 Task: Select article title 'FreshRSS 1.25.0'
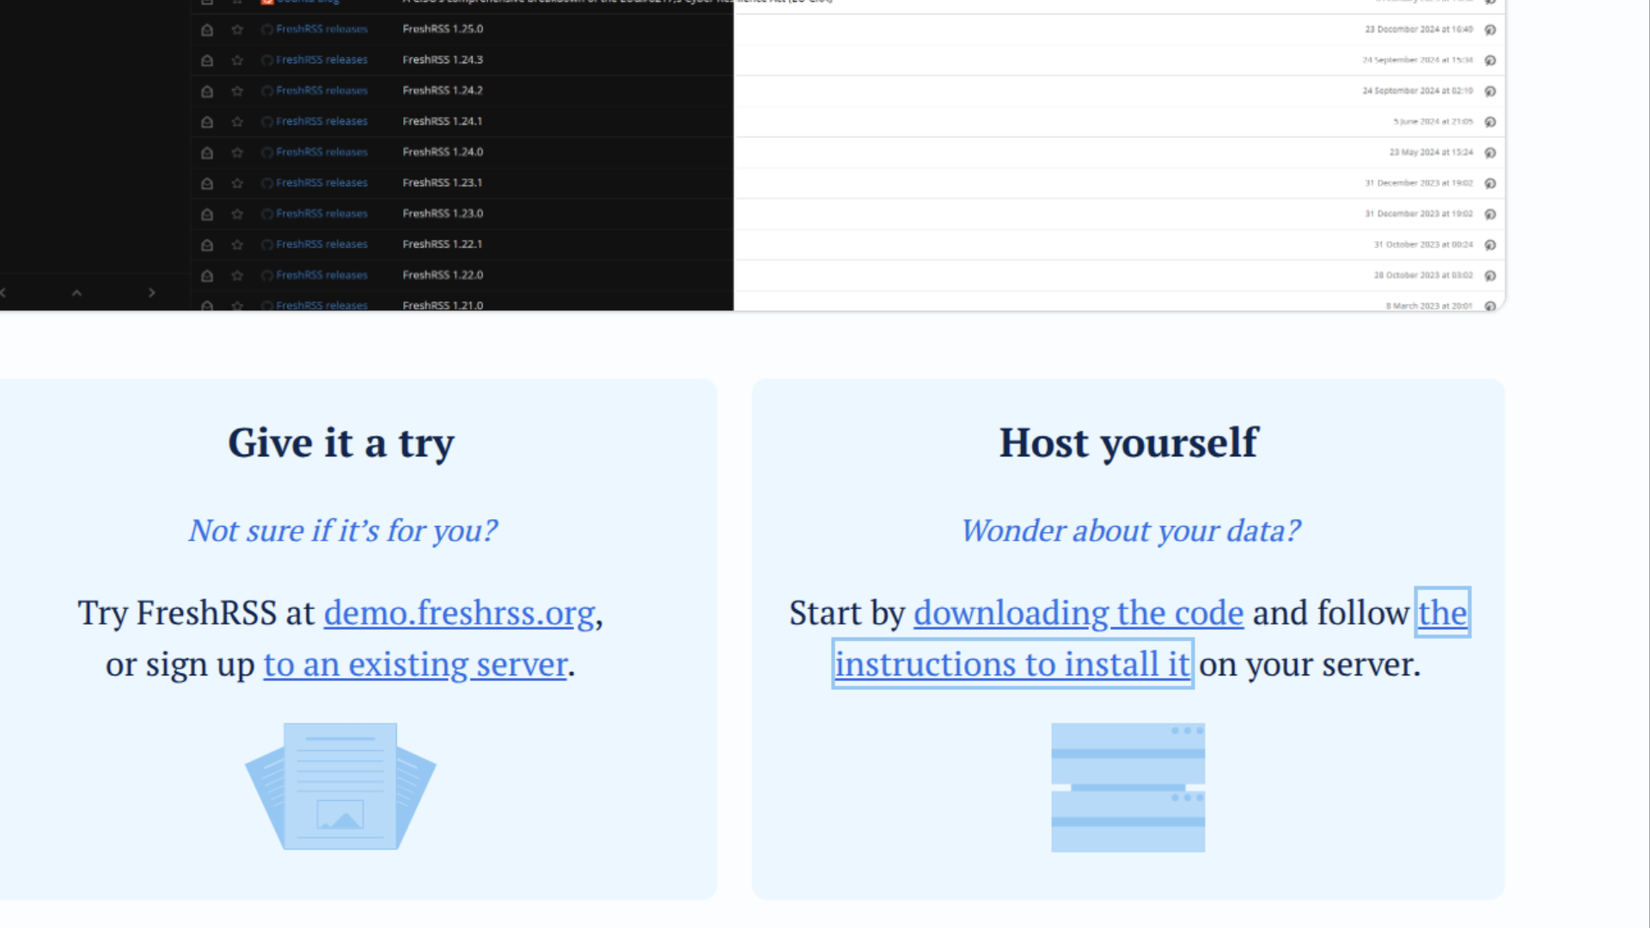coord(442,29)
